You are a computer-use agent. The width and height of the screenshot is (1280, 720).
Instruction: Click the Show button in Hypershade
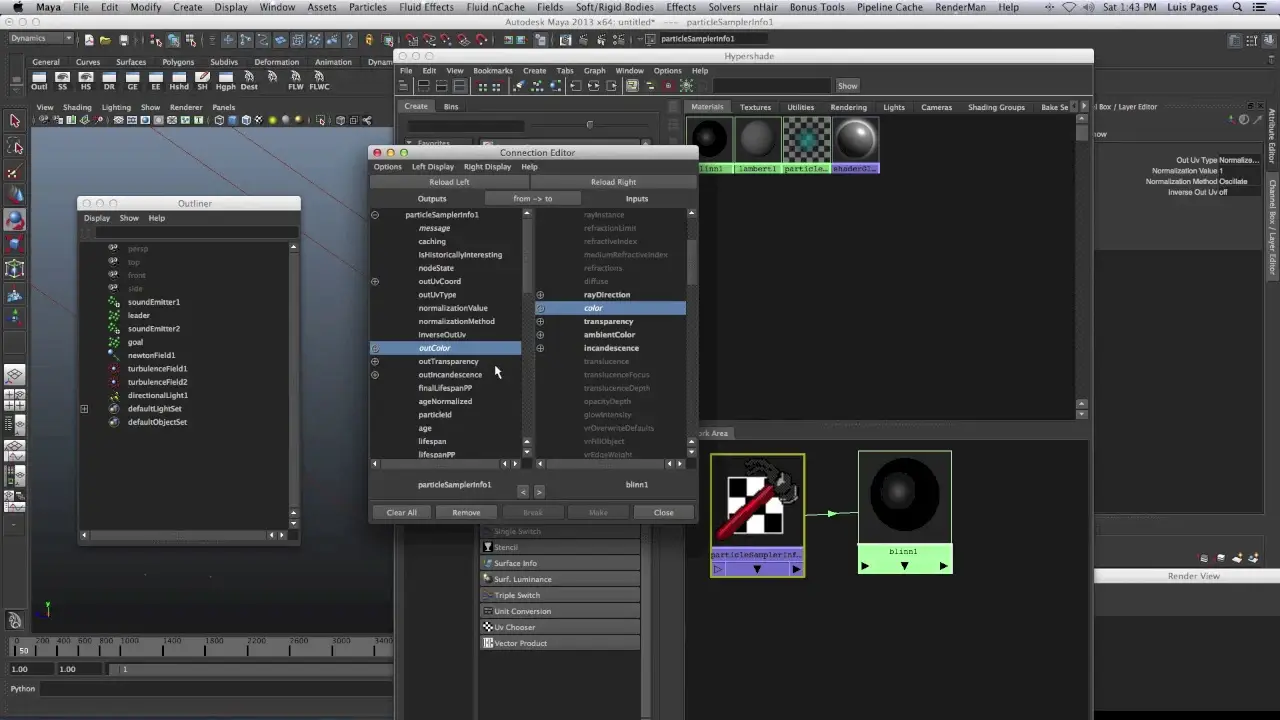(847, 86)
